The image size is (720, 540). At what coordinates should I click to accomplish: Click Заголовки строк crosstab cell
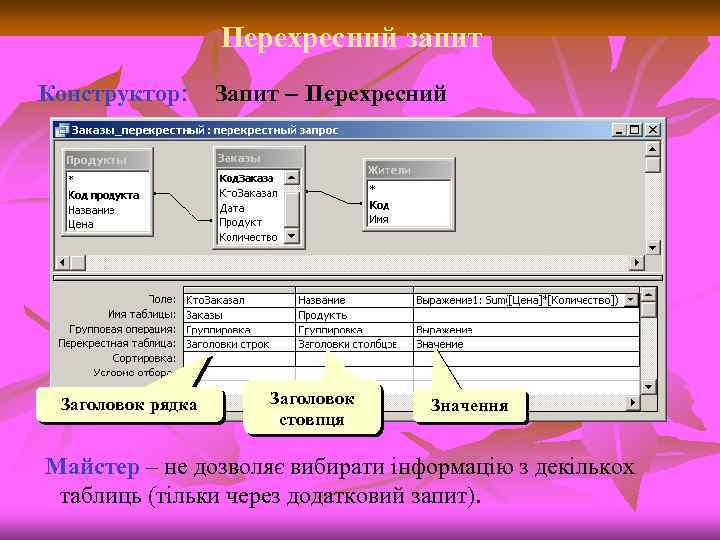(239, 344)
